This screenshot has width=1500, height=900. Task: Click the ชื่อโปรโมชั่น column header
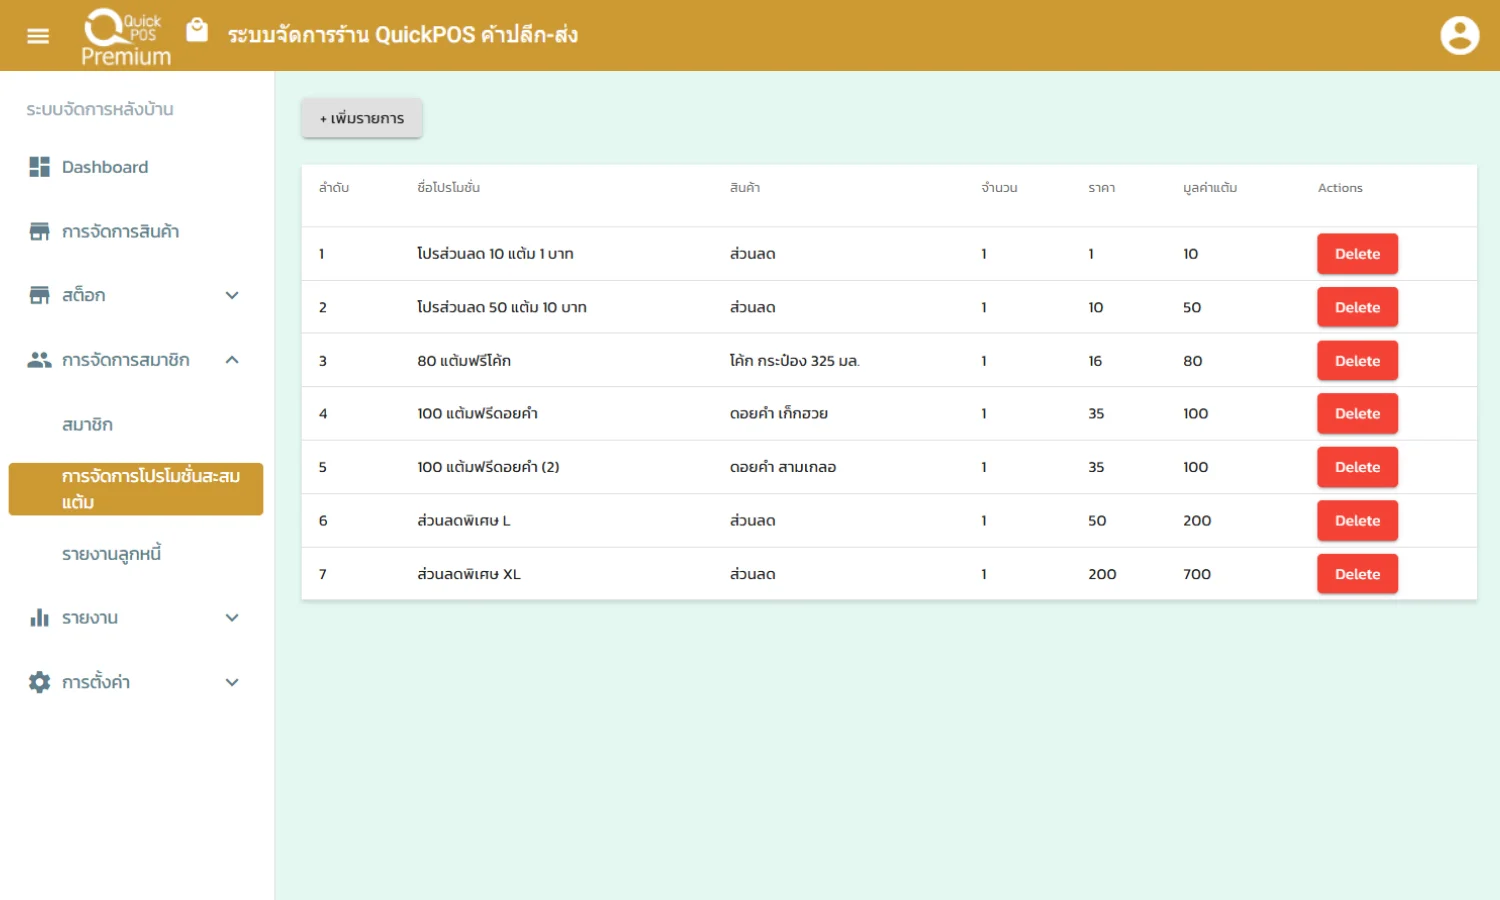448,188
